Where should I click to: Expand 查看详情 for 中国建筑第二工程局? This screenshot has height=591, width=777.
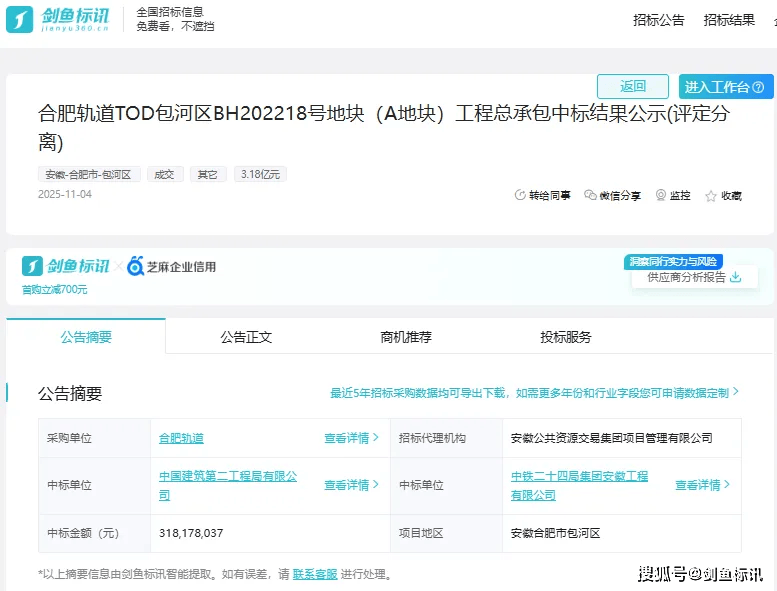[x=351, y=485]
